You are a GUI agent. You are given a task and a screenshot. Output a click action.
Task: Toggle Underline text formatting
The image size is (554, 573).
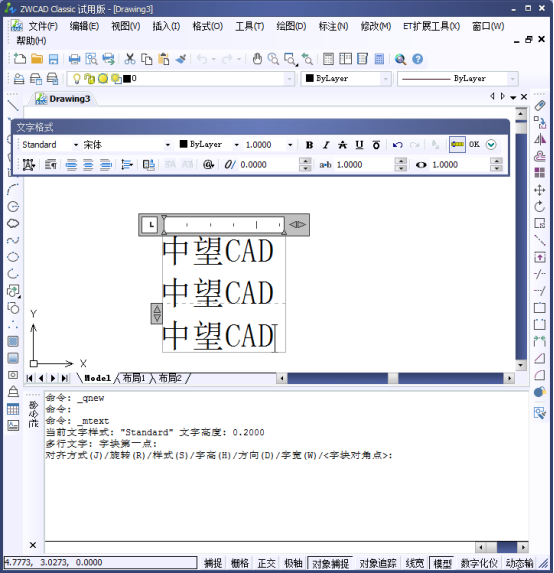(359, 145)
